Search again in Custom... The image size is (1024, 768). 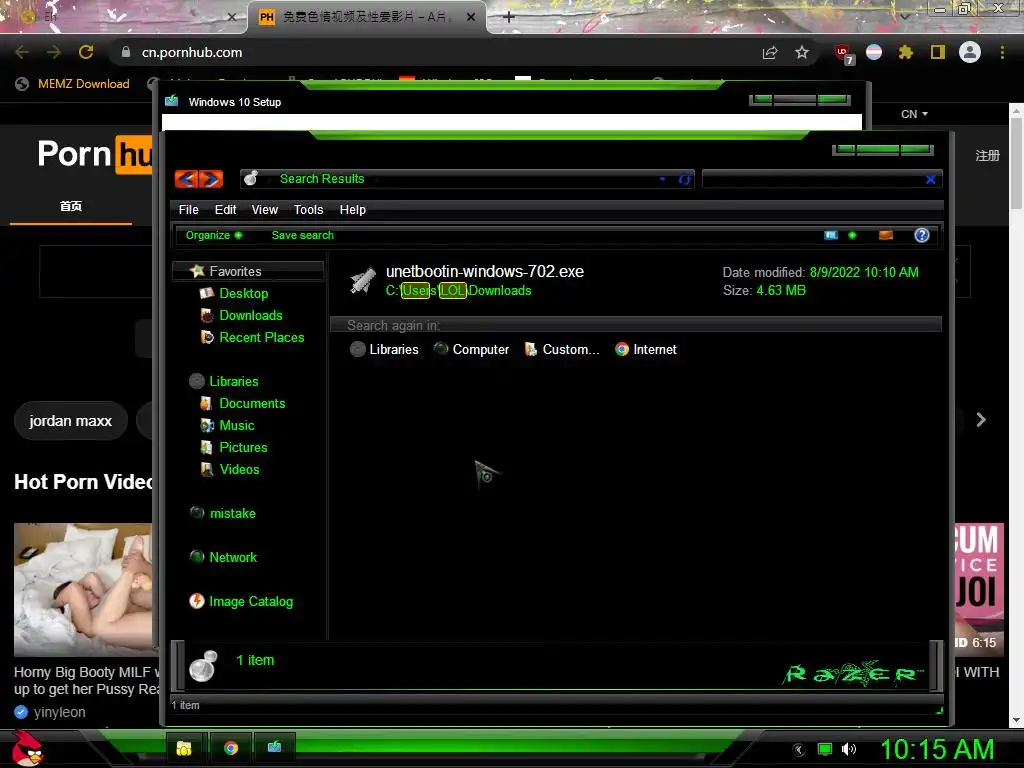tap(562, 349)
